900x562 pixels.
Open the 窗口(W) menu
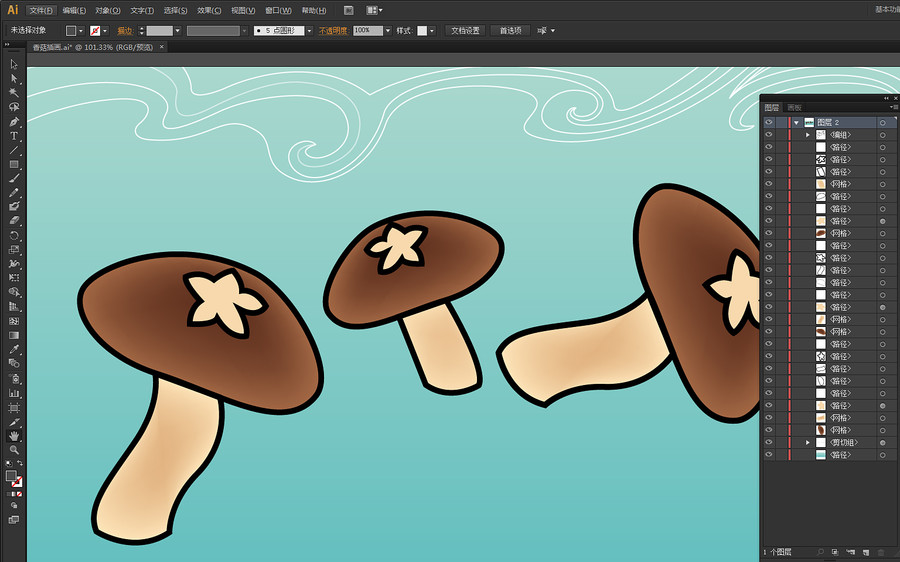(278, 10)
